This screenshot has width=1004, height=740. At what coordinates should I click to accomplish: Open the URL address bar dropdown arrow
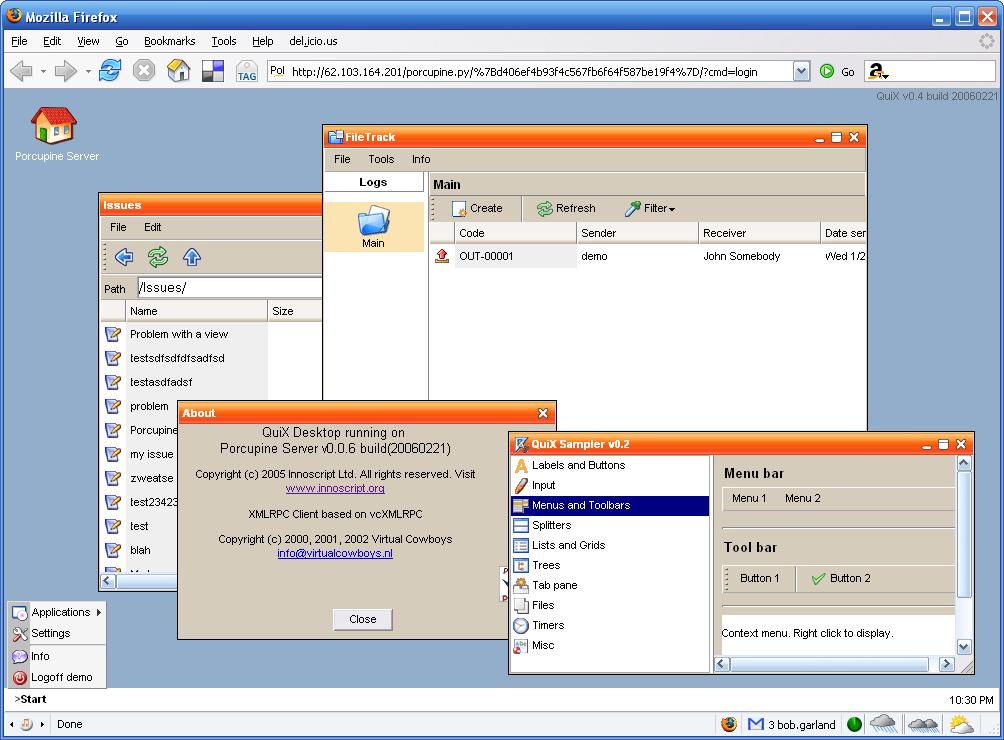pos(802,71)
